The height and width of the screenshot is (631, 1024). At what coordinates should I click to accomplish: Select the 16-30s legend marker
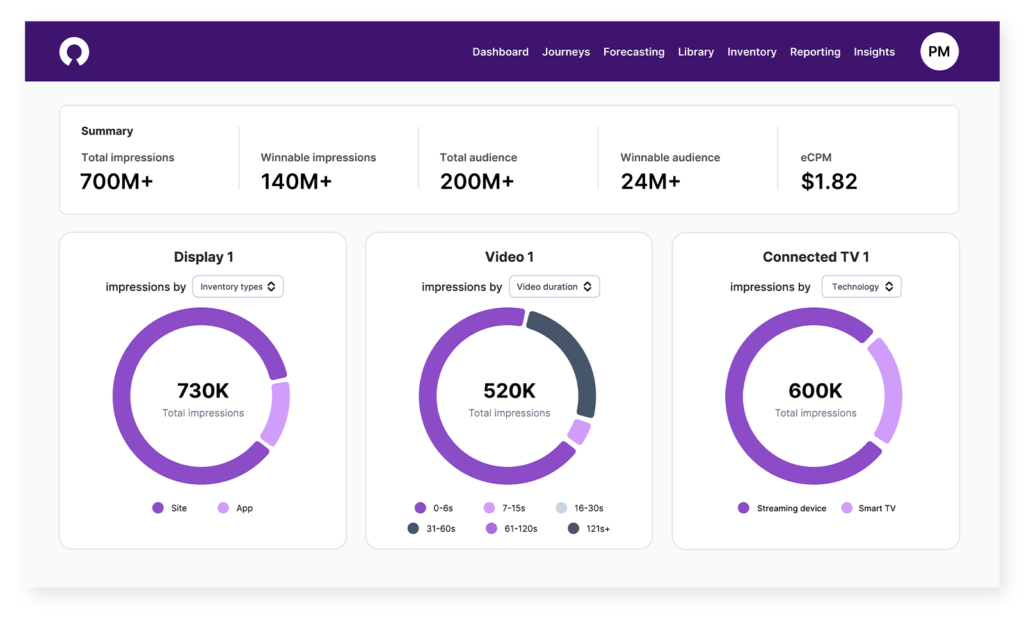561,508
